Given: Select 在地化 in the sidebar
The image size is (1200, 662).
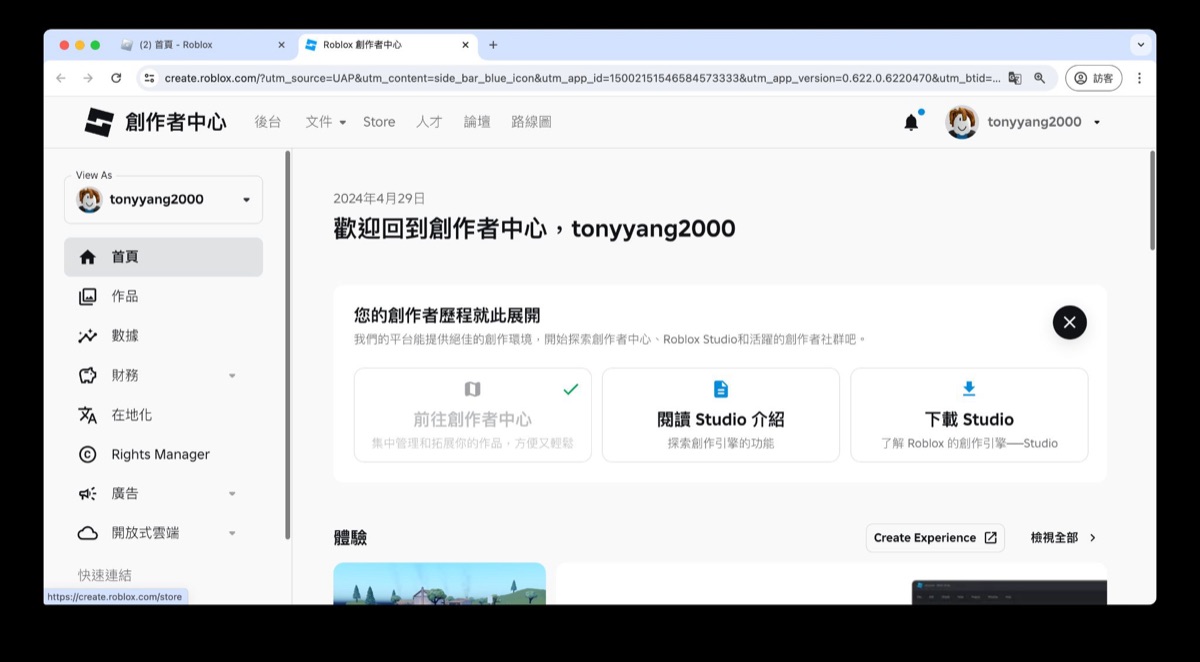Looking at the screenshot, I should [x=164, y=415].
